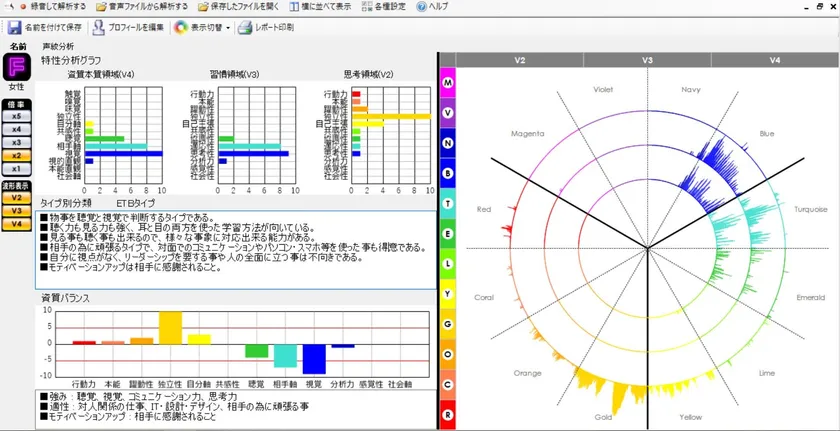Open saved file folder icon
840x431 pixels.
click(201, 6)
